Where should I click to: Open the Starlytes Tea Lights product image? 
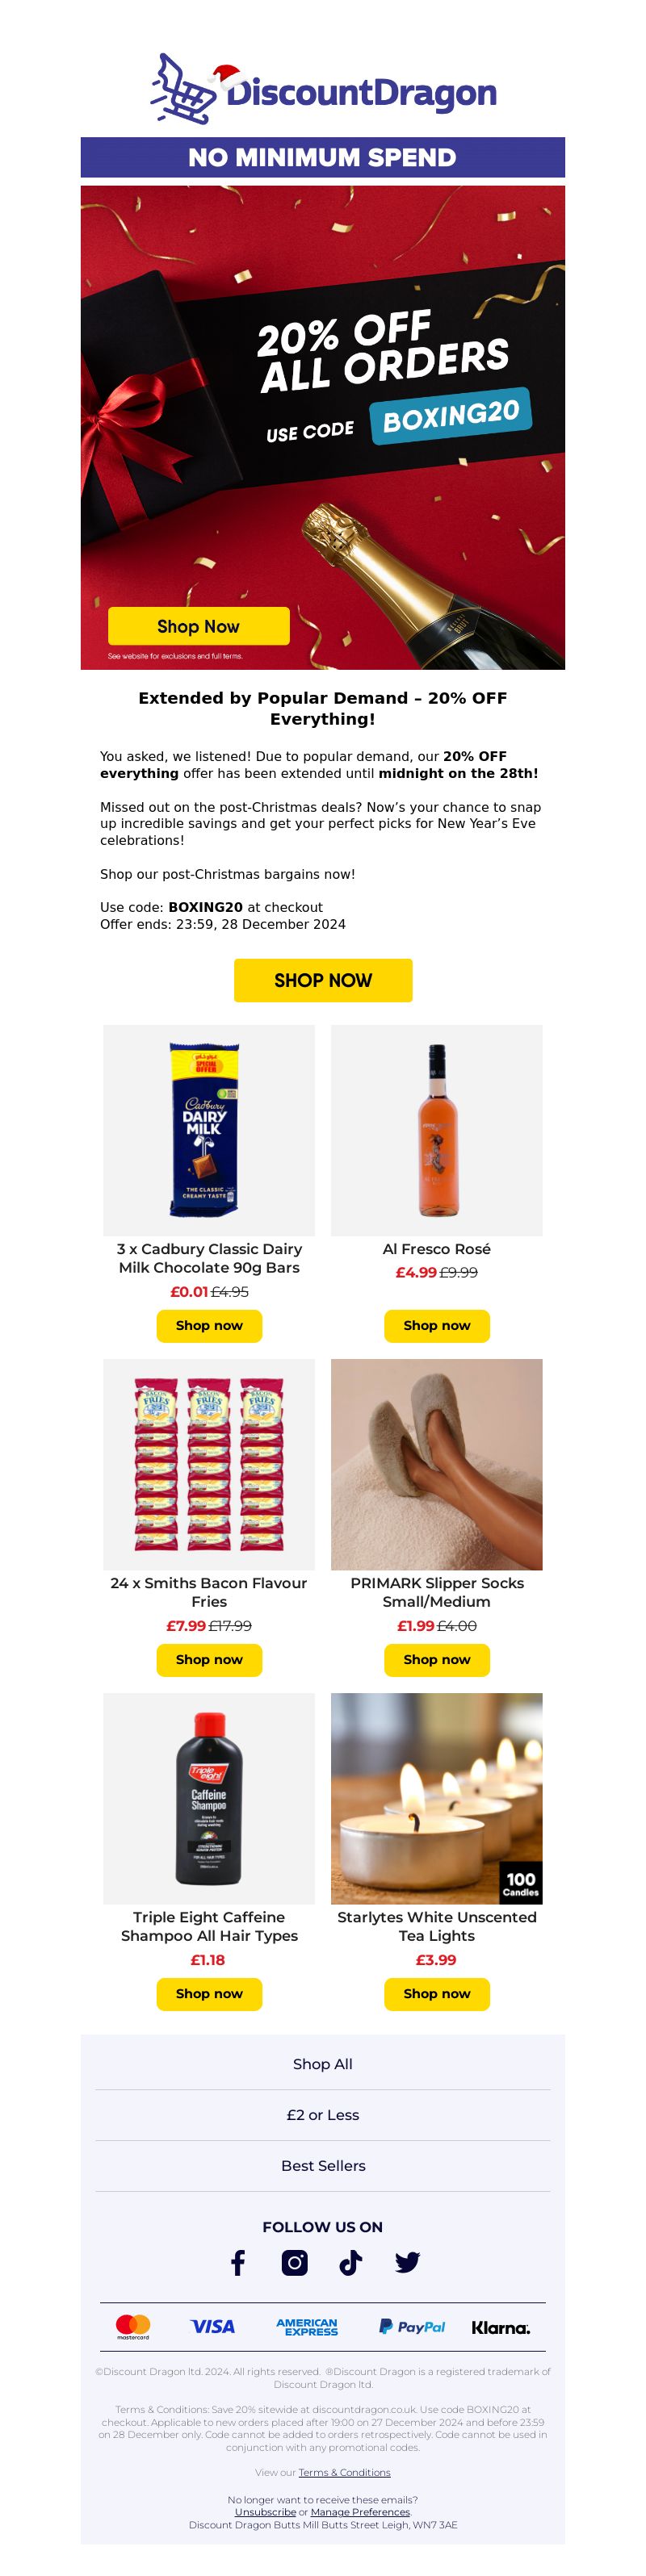437,1798
